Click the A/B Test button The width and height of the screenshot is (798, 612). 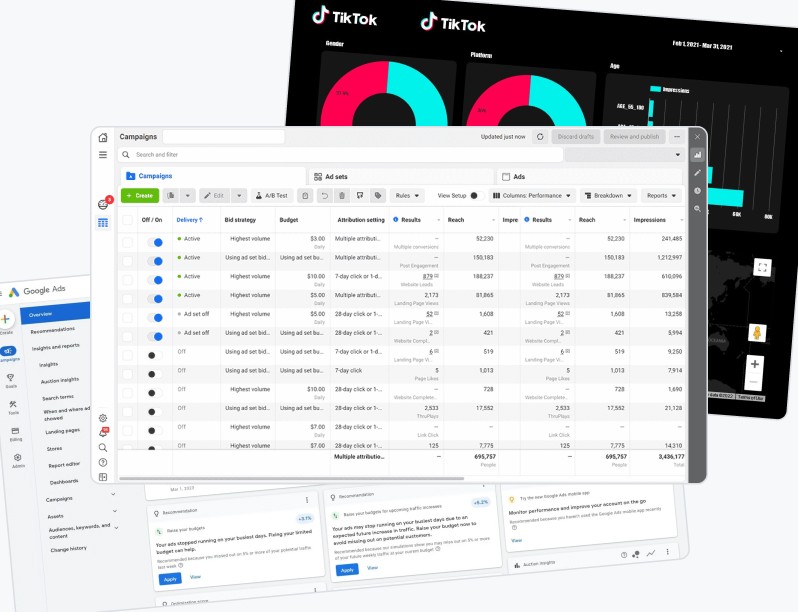[x=272, y=195]
